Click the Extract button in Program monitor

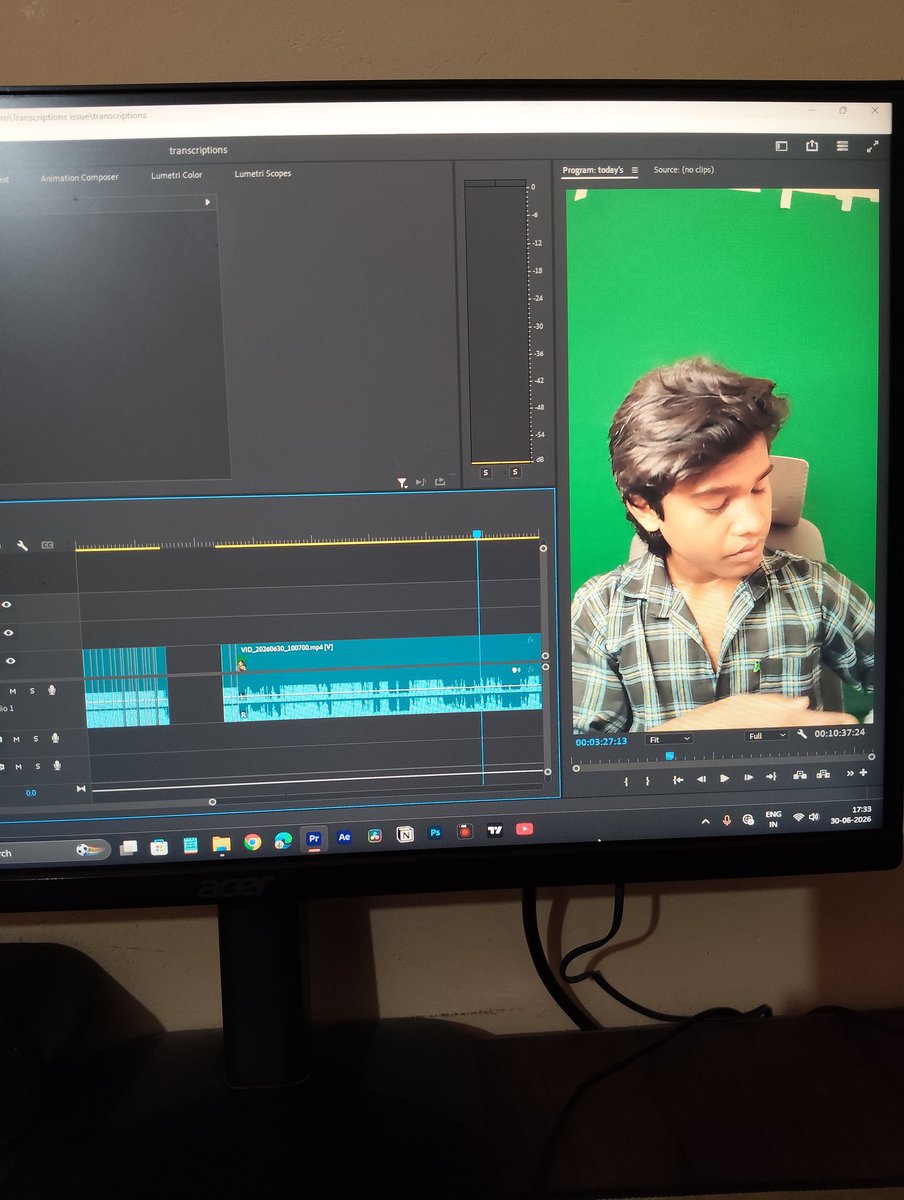coord(823,774)
